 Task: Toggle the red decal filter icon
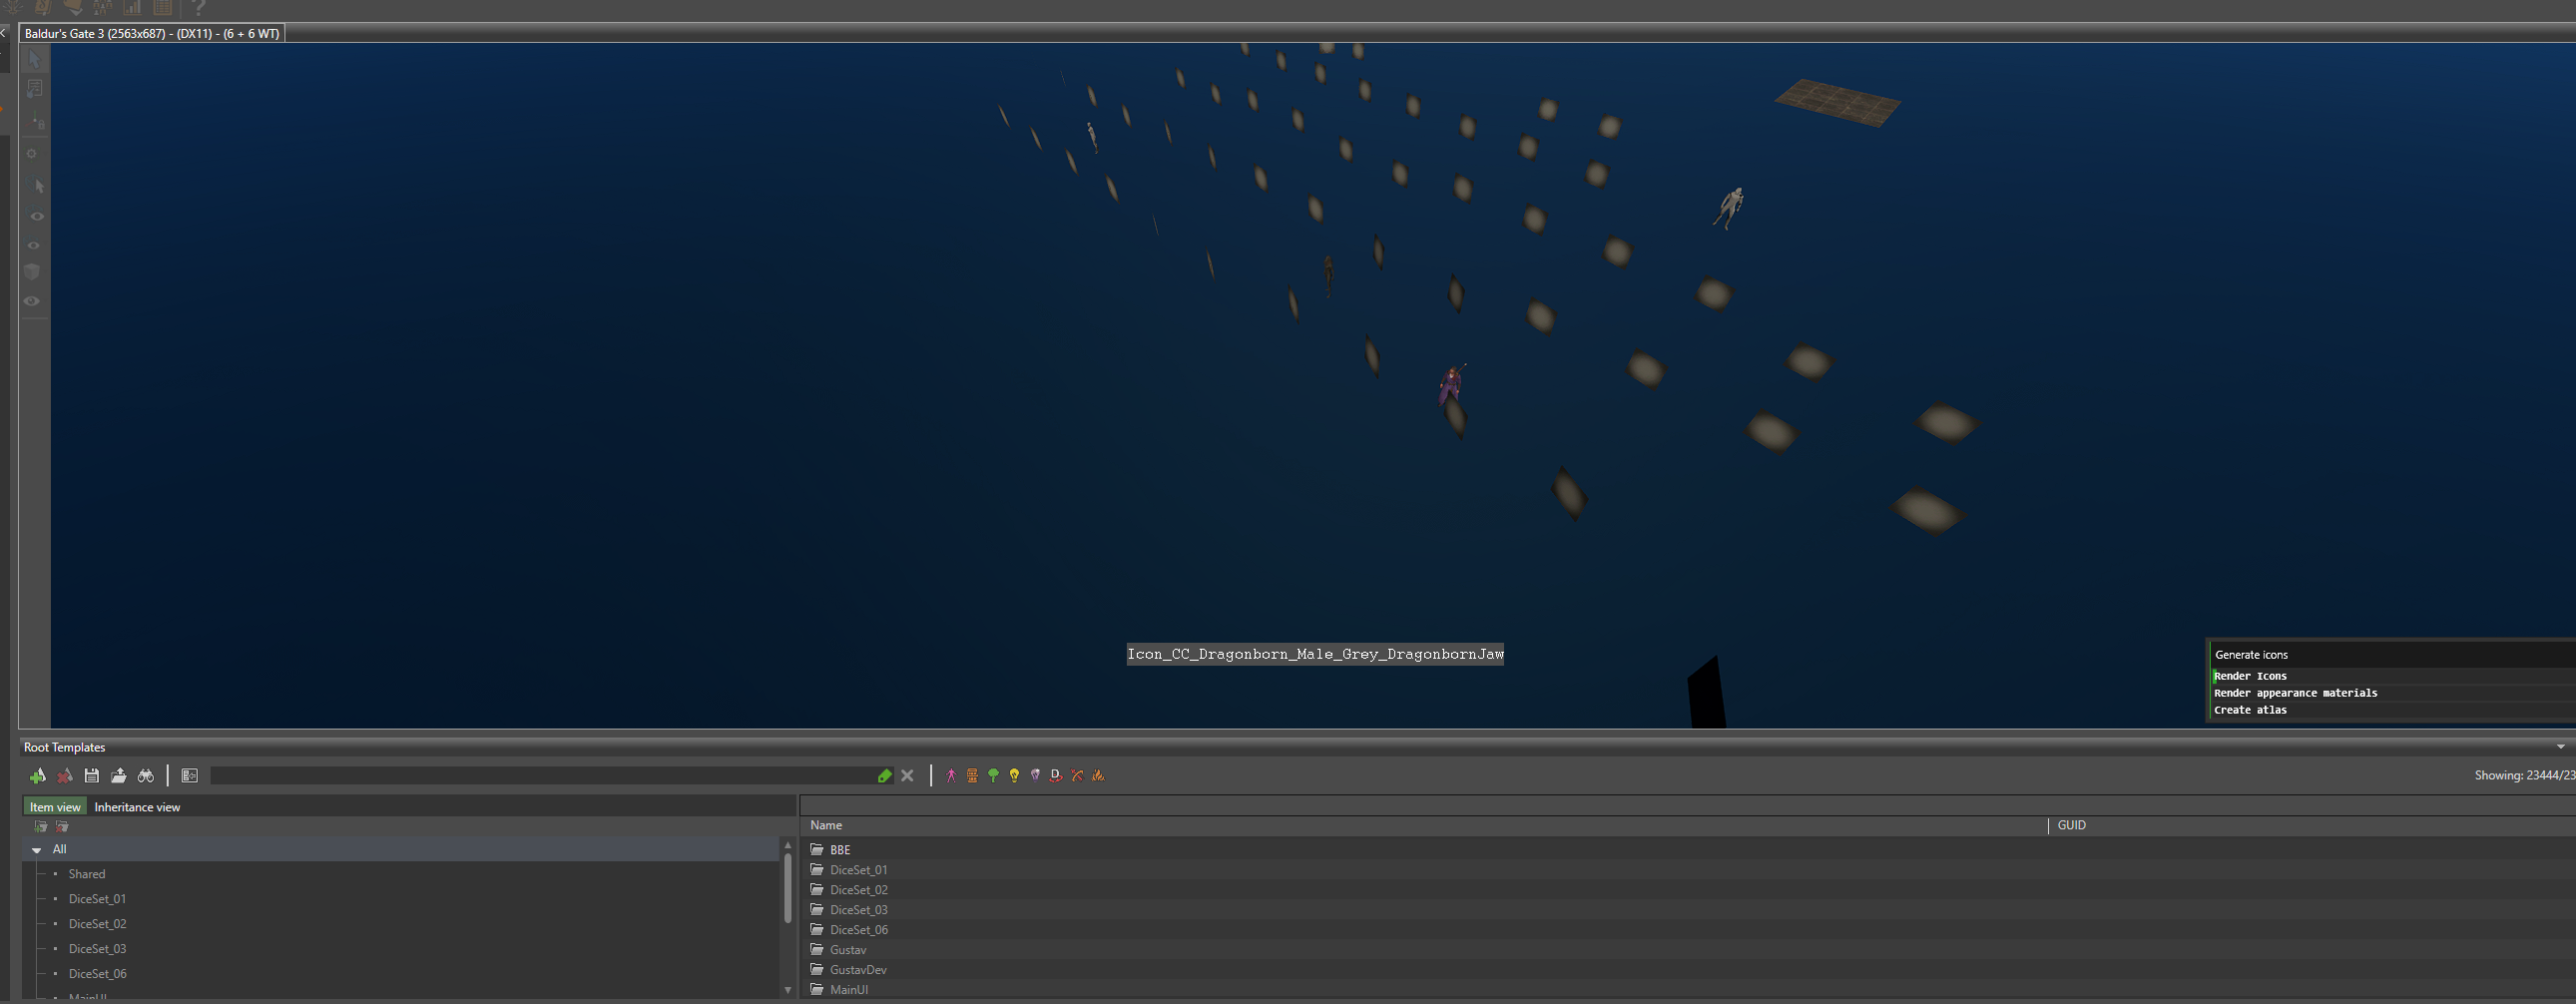click(x=1056, y=776)
